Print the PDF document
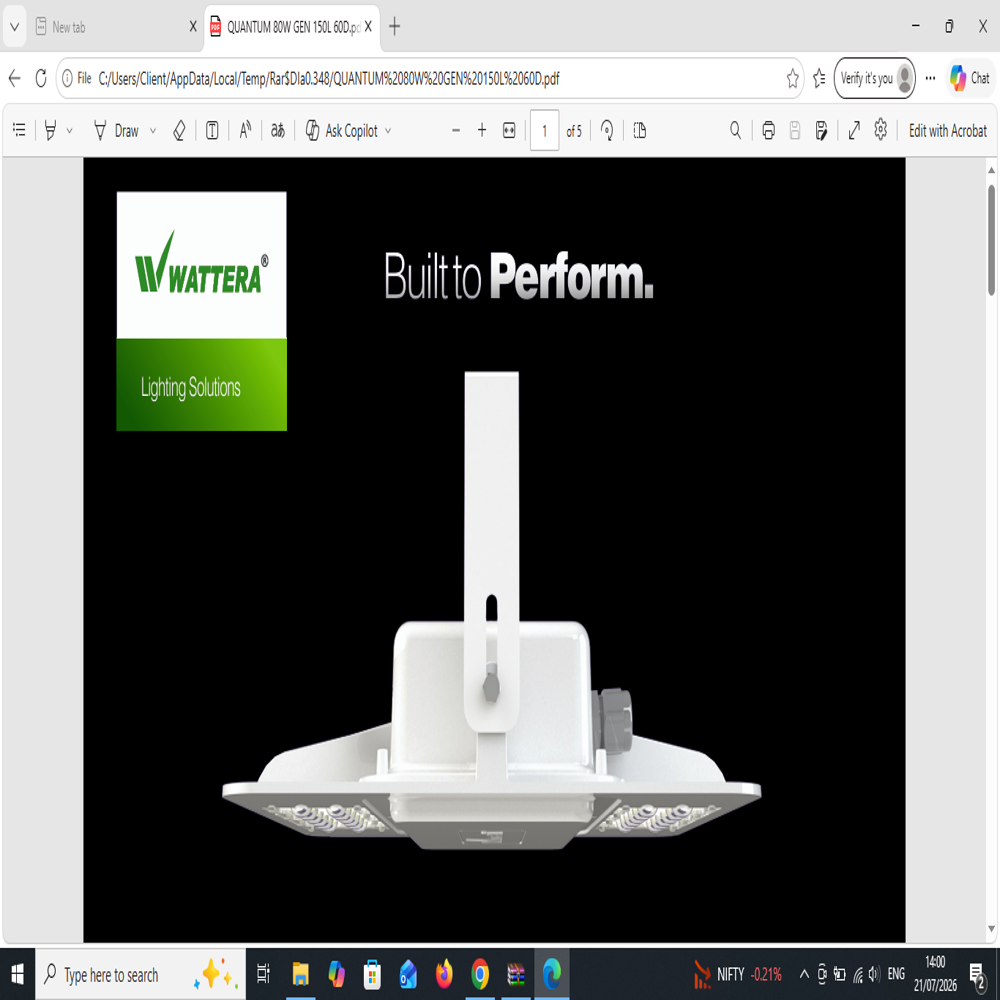1000x1000 pixels. [768, 131]
